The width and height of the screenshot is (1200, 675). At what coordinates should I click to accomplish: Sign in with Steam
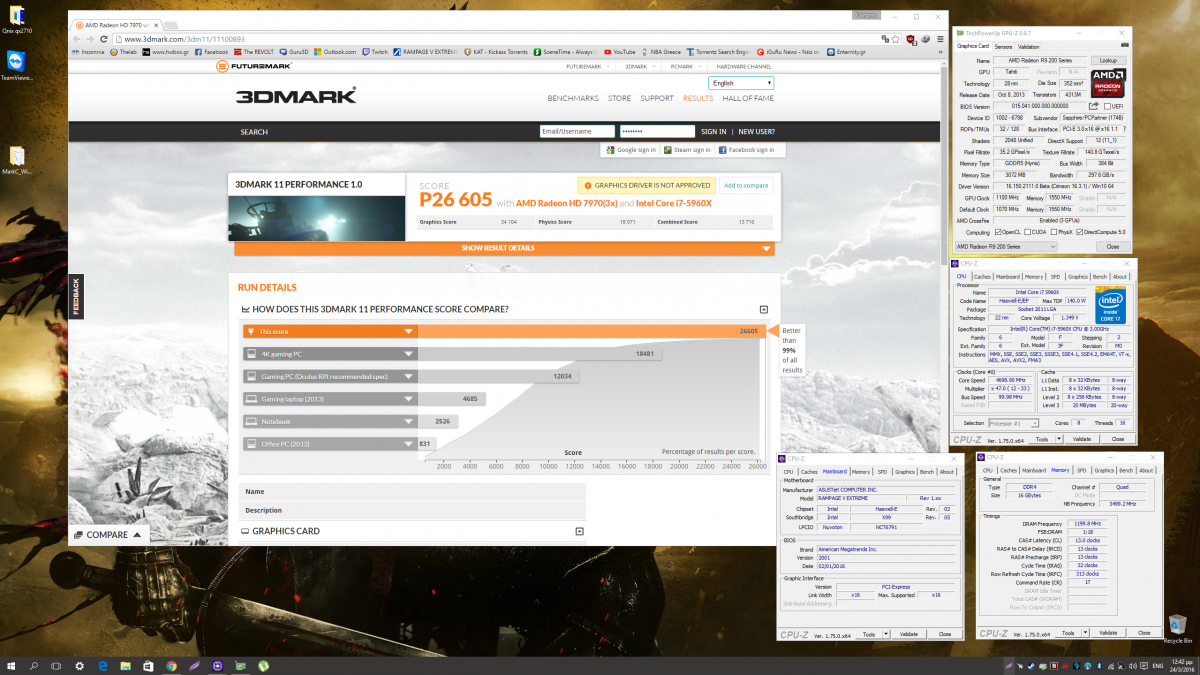pyautogui.click(x=688, y=150)
